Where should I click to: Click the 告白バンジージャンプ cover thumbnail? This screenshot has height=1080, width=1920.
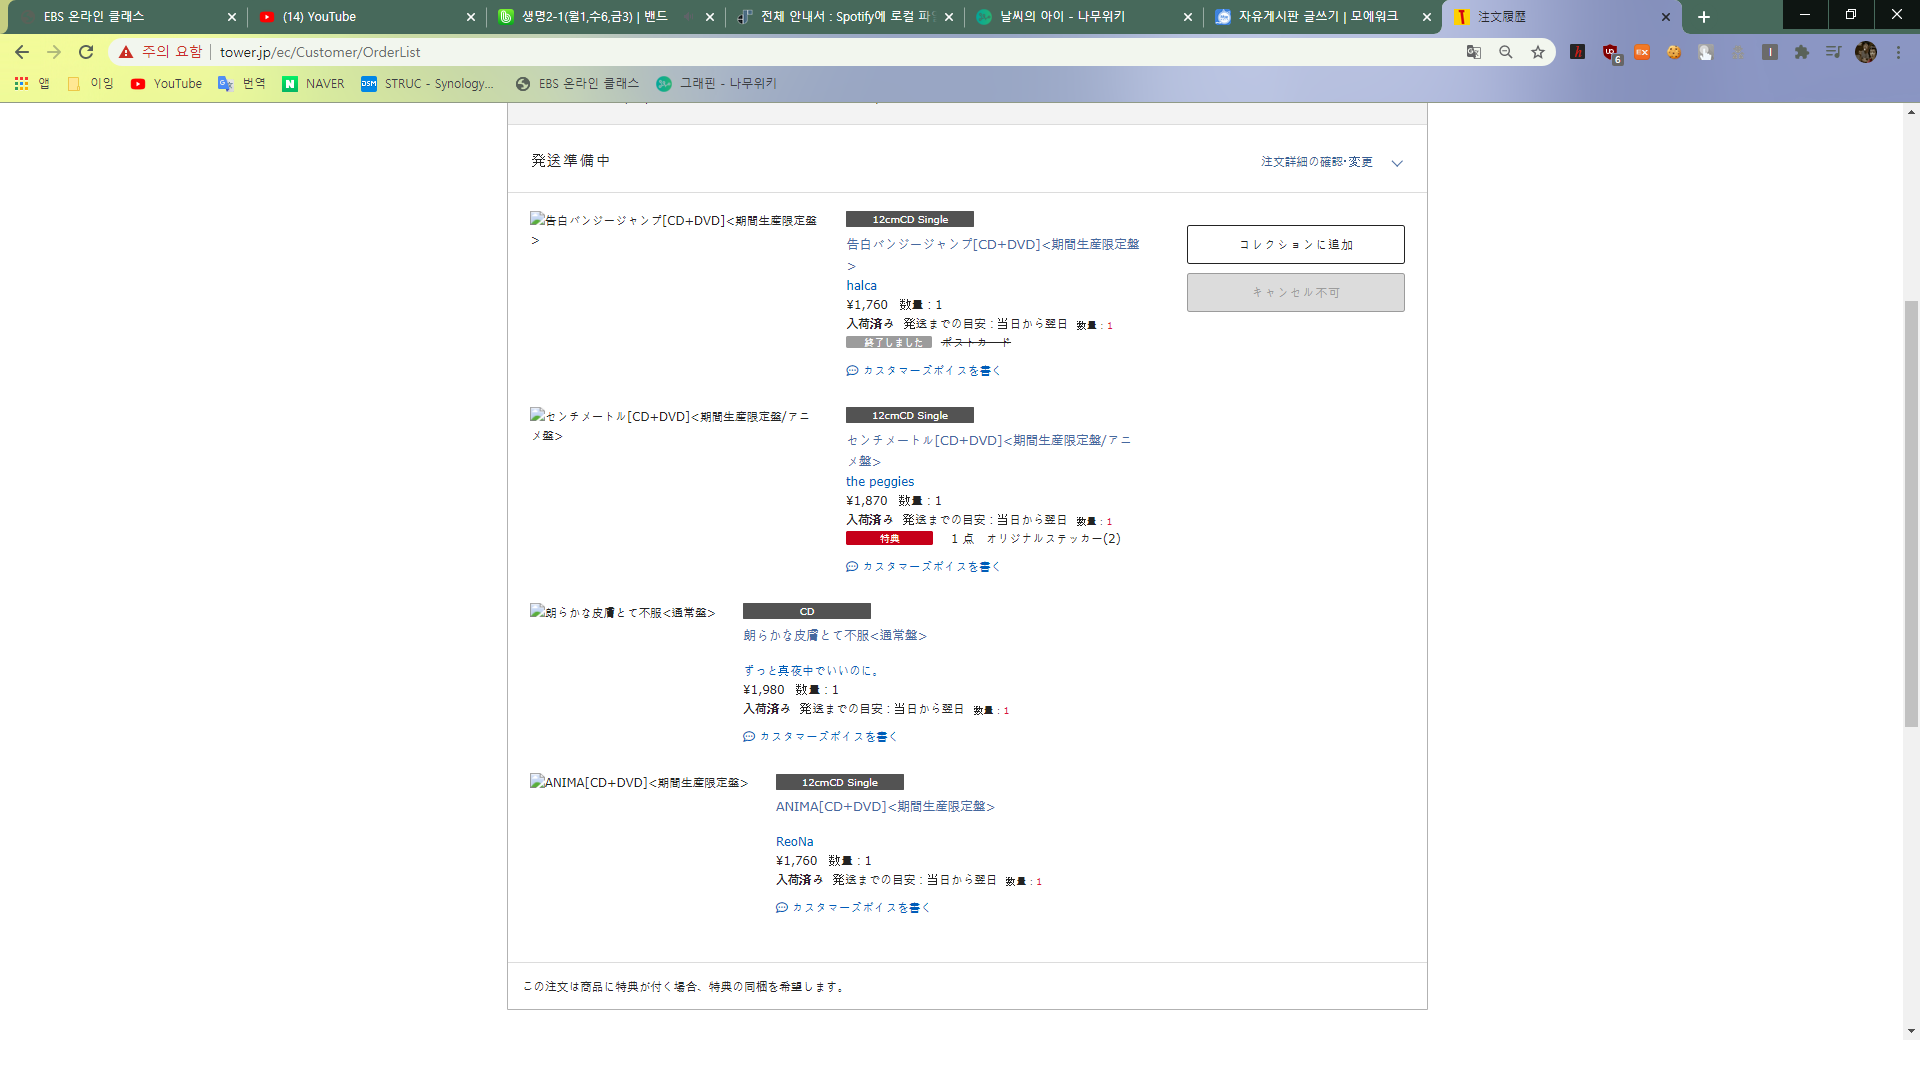(x=673, y=229)
